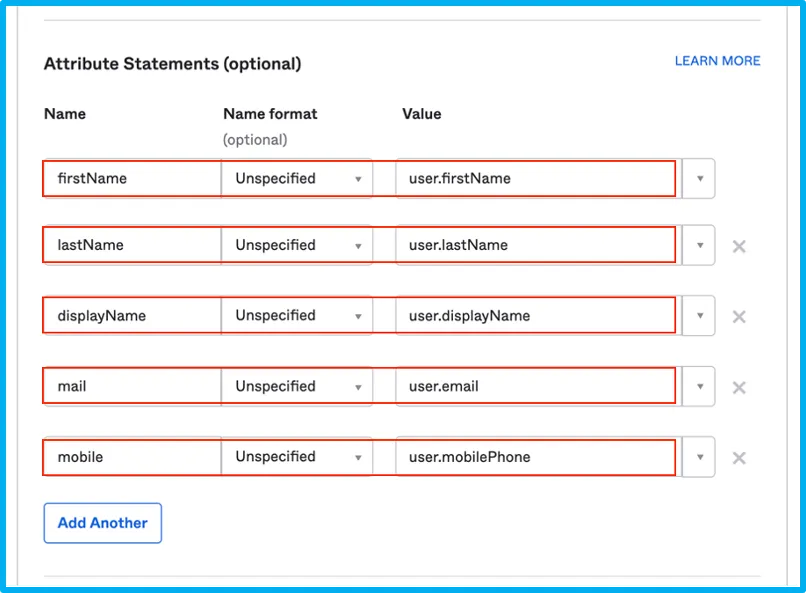
Task: Open Name format dropdown for lastName
Action: point(297,245)
